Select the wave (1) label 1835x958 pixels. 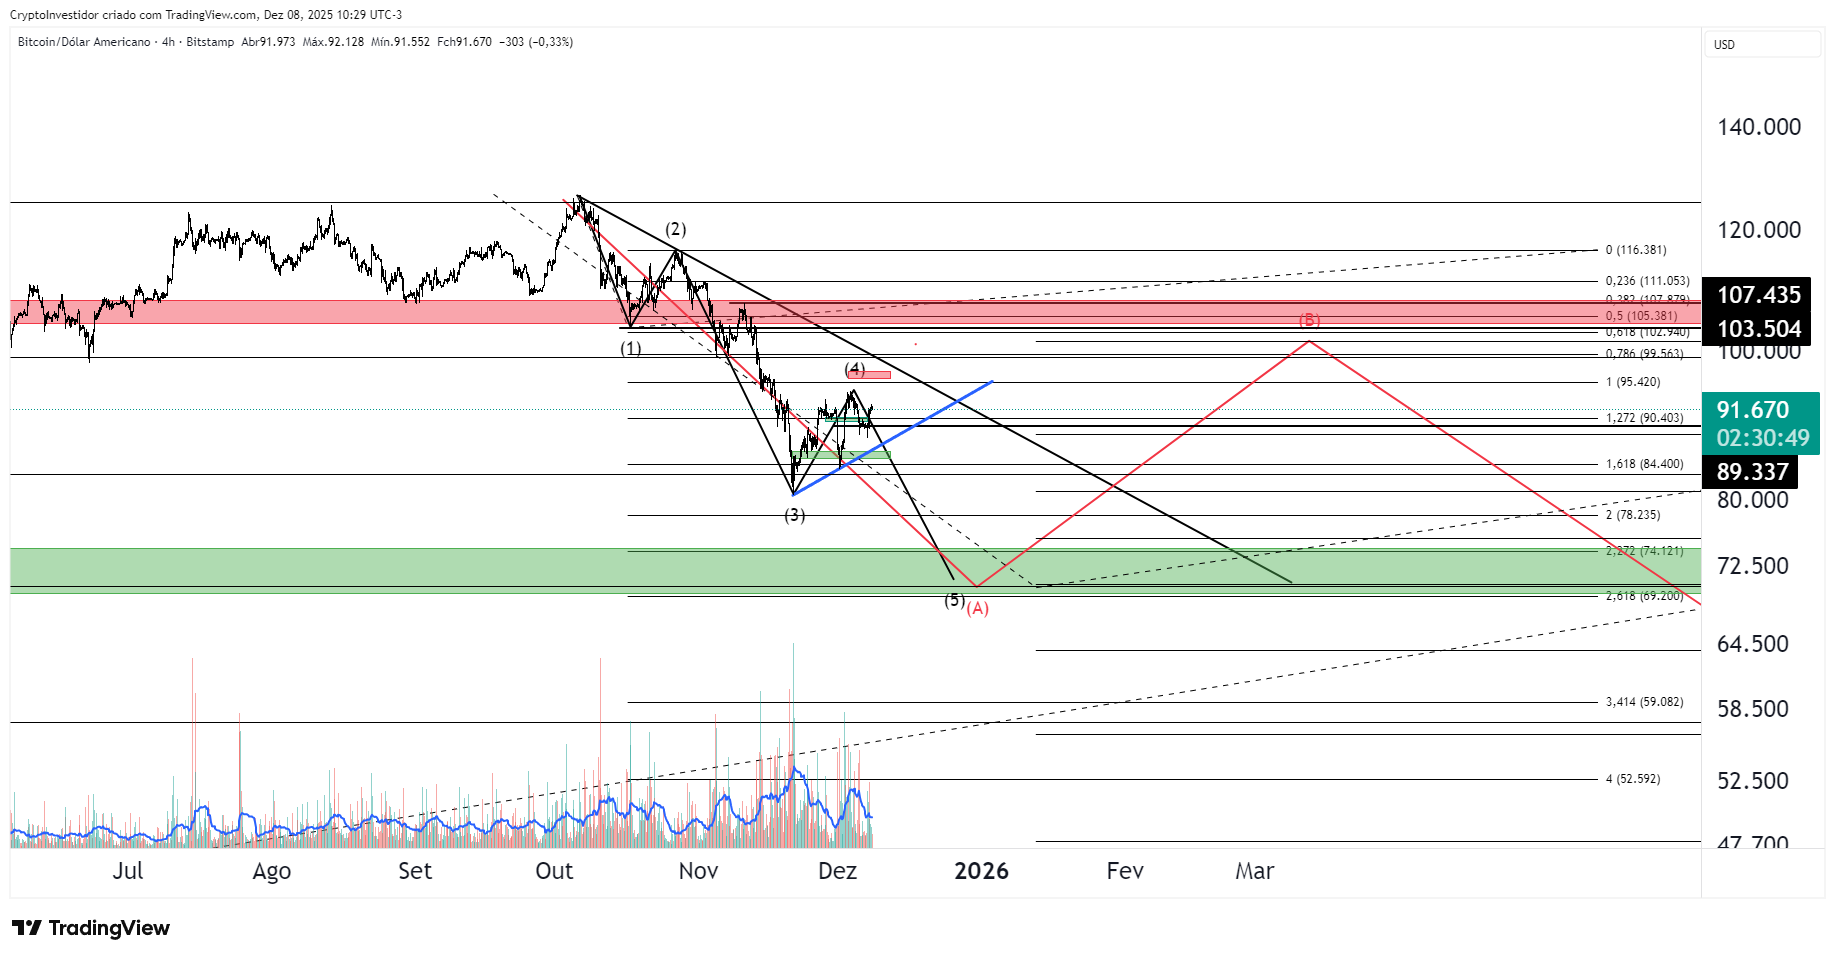pyautogui.click(x=630, y=348)
